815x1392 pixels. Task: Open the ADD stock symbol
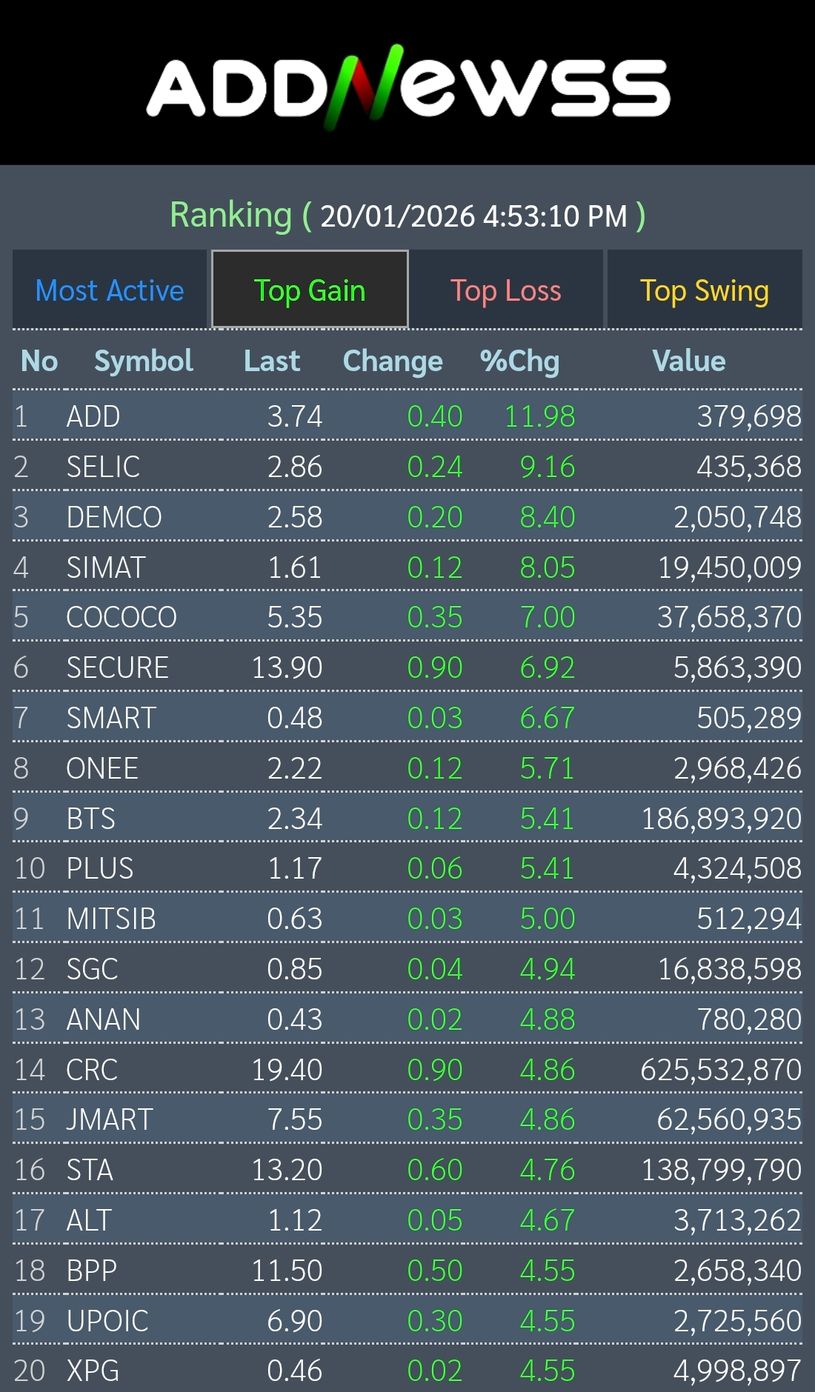(93, 416)
